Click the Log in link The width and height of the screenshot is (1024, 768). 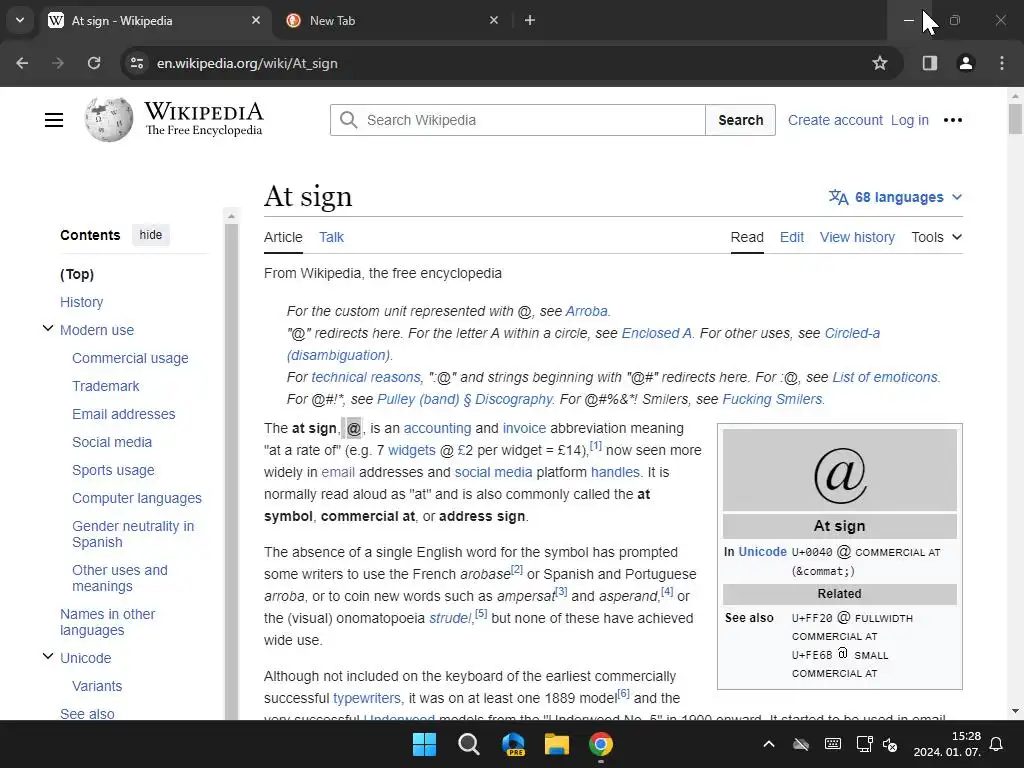click(909, 120)
